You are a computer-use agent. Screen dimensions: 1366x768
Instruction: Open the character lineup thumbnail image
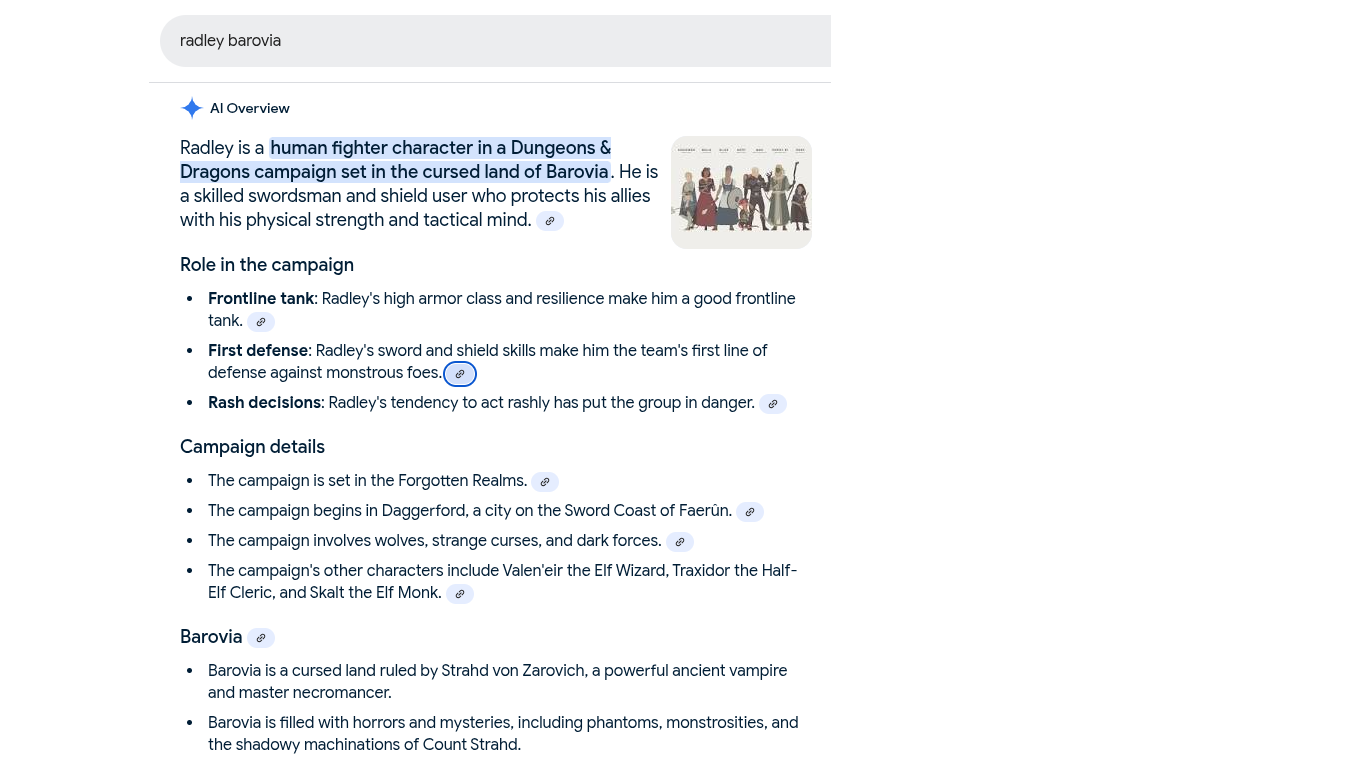(741, 192)
